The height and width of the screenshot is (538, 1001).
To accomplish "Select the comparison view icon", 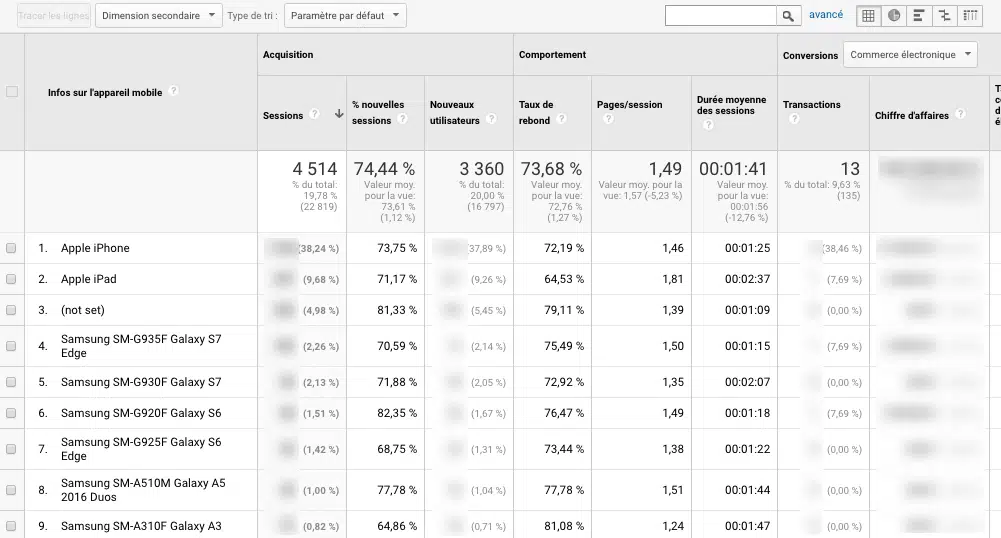I will coord(944,16).
